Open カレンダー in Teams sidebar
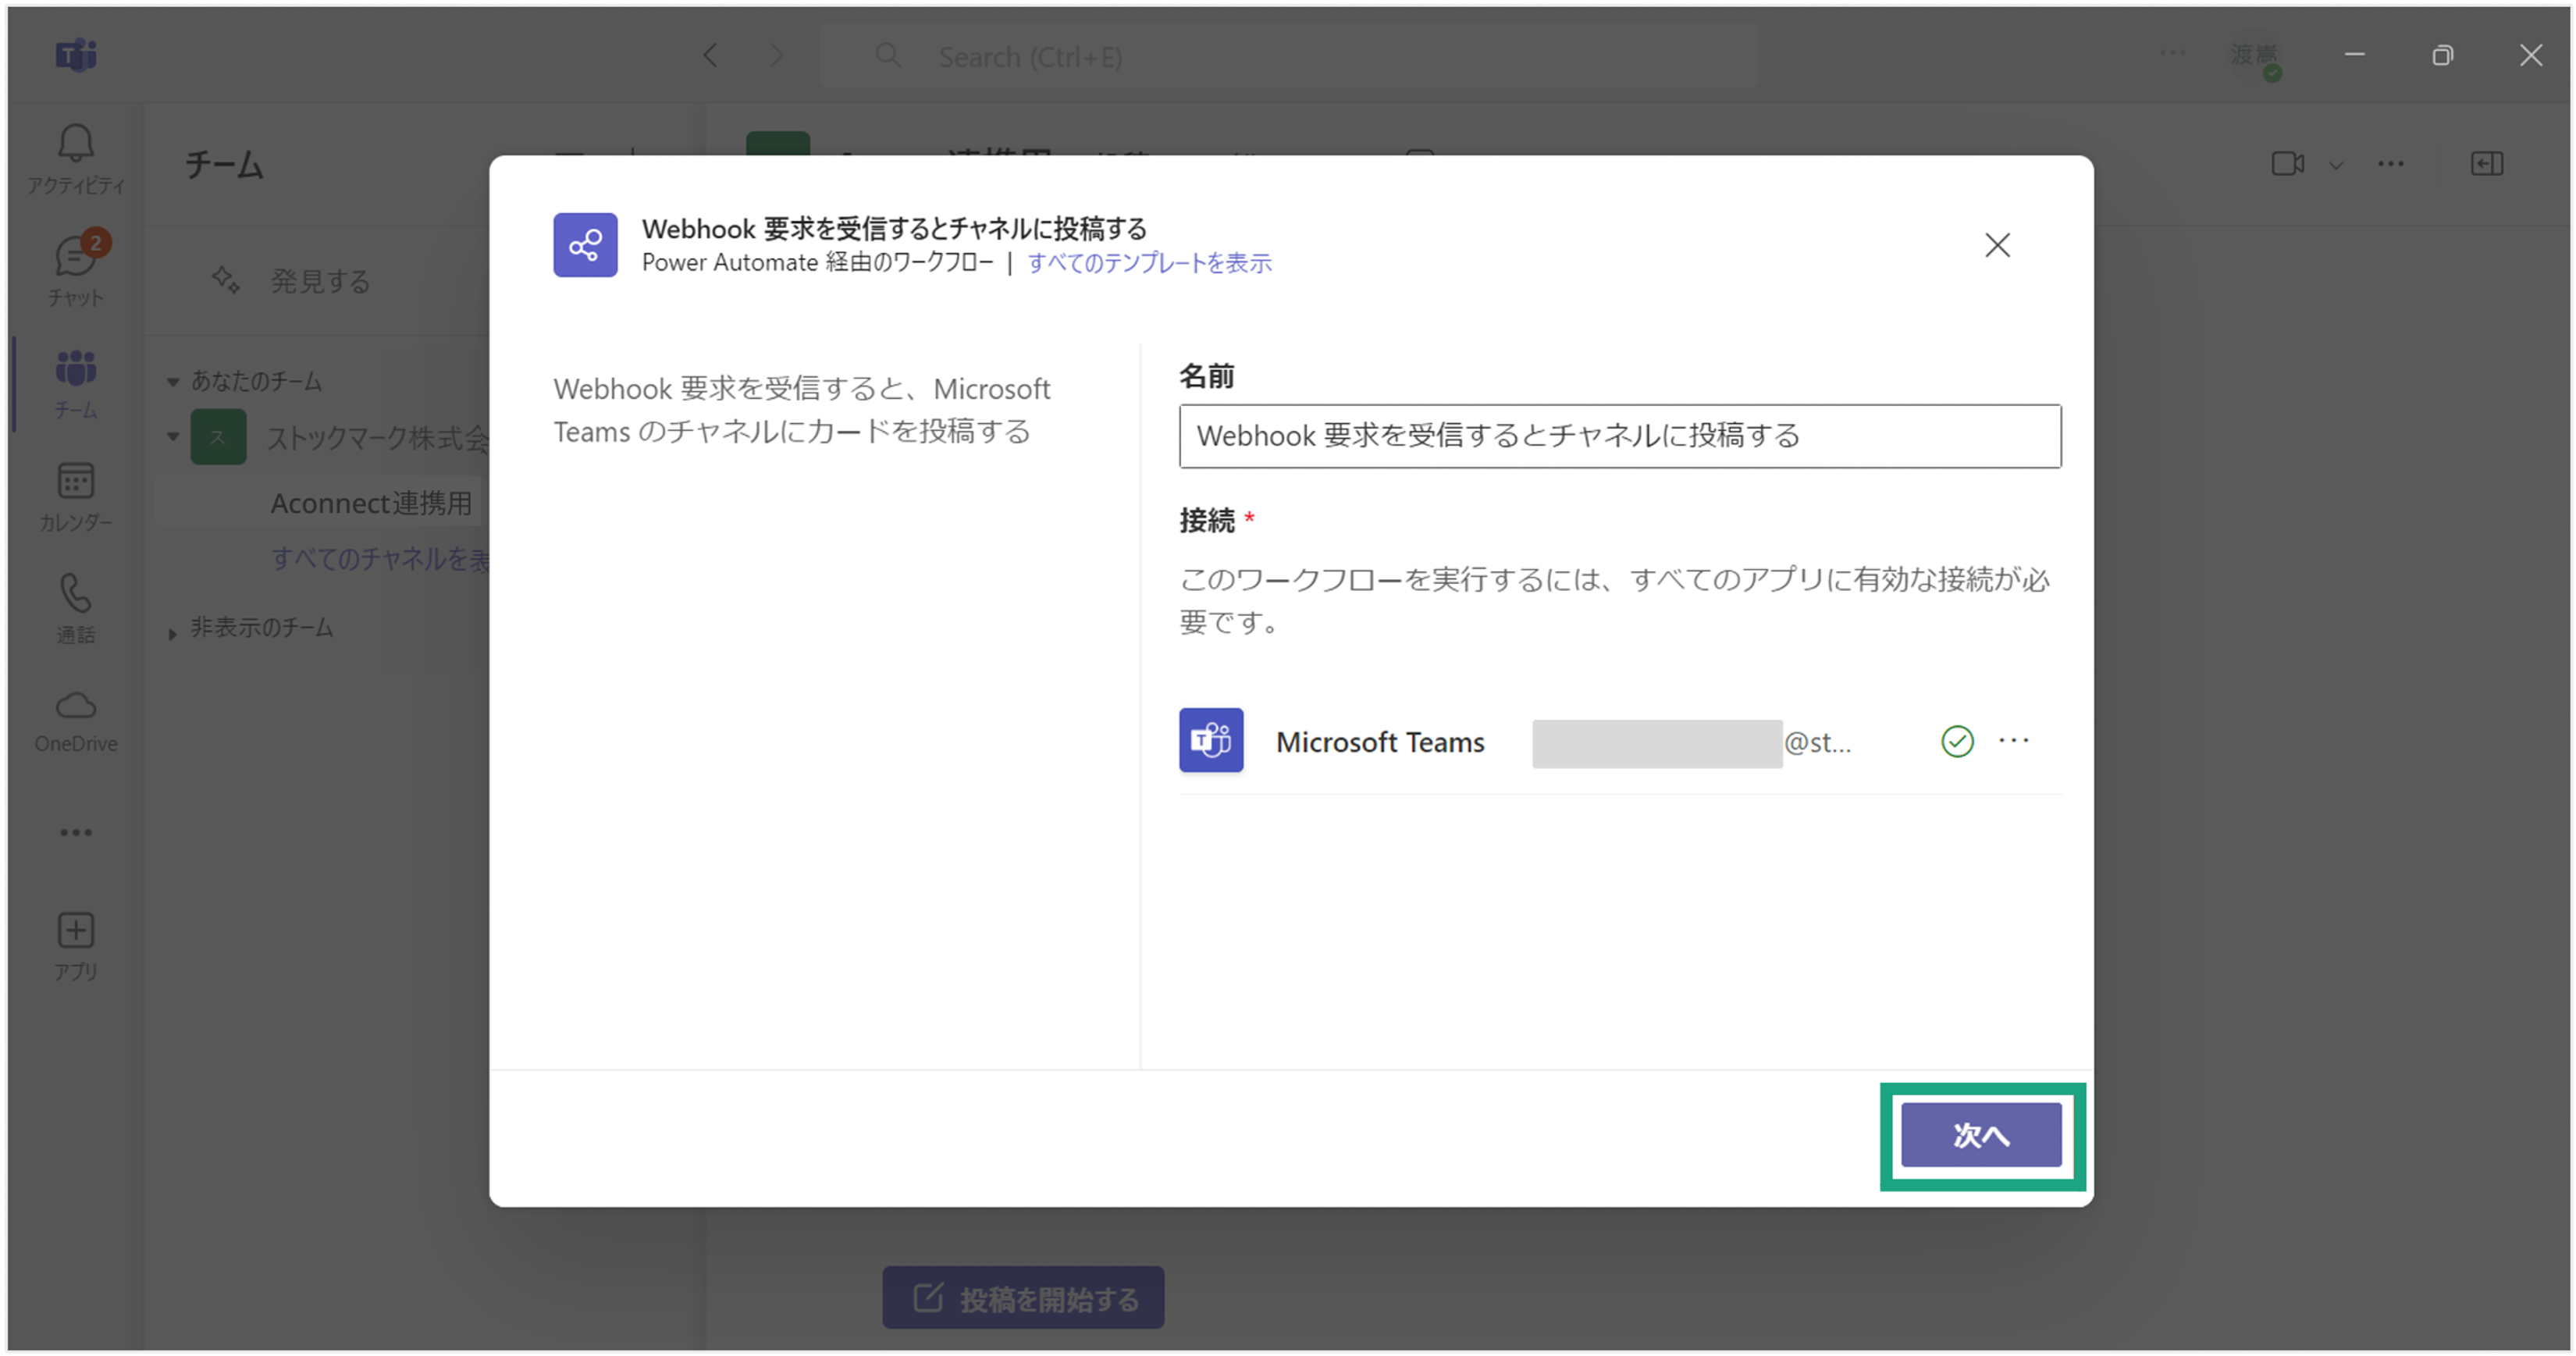2576x1356 pixels. point(76,497)
